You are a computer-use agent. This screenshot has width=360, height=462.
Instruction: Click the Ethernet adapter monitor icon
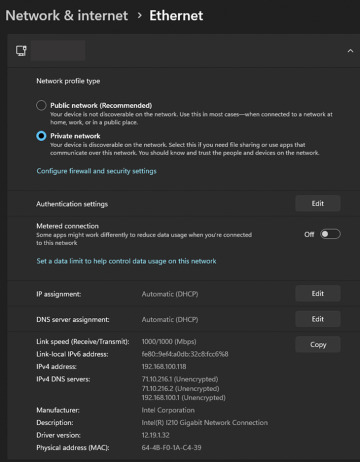point(21,51)
